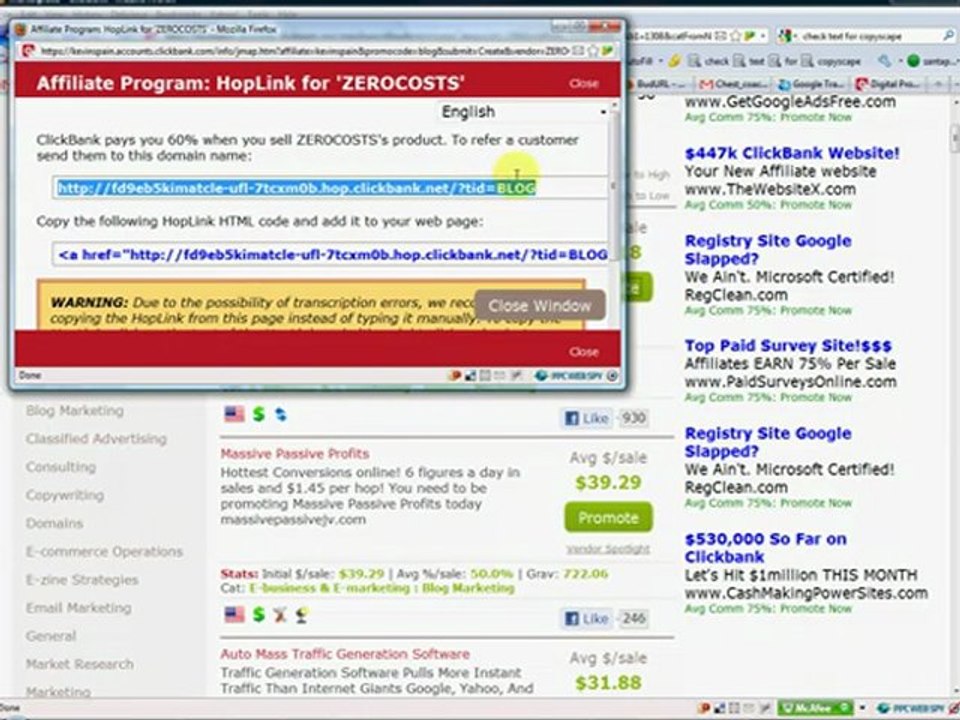
Task: Switch to the BudURL browser tab
Action: click(x=660, y=84)
